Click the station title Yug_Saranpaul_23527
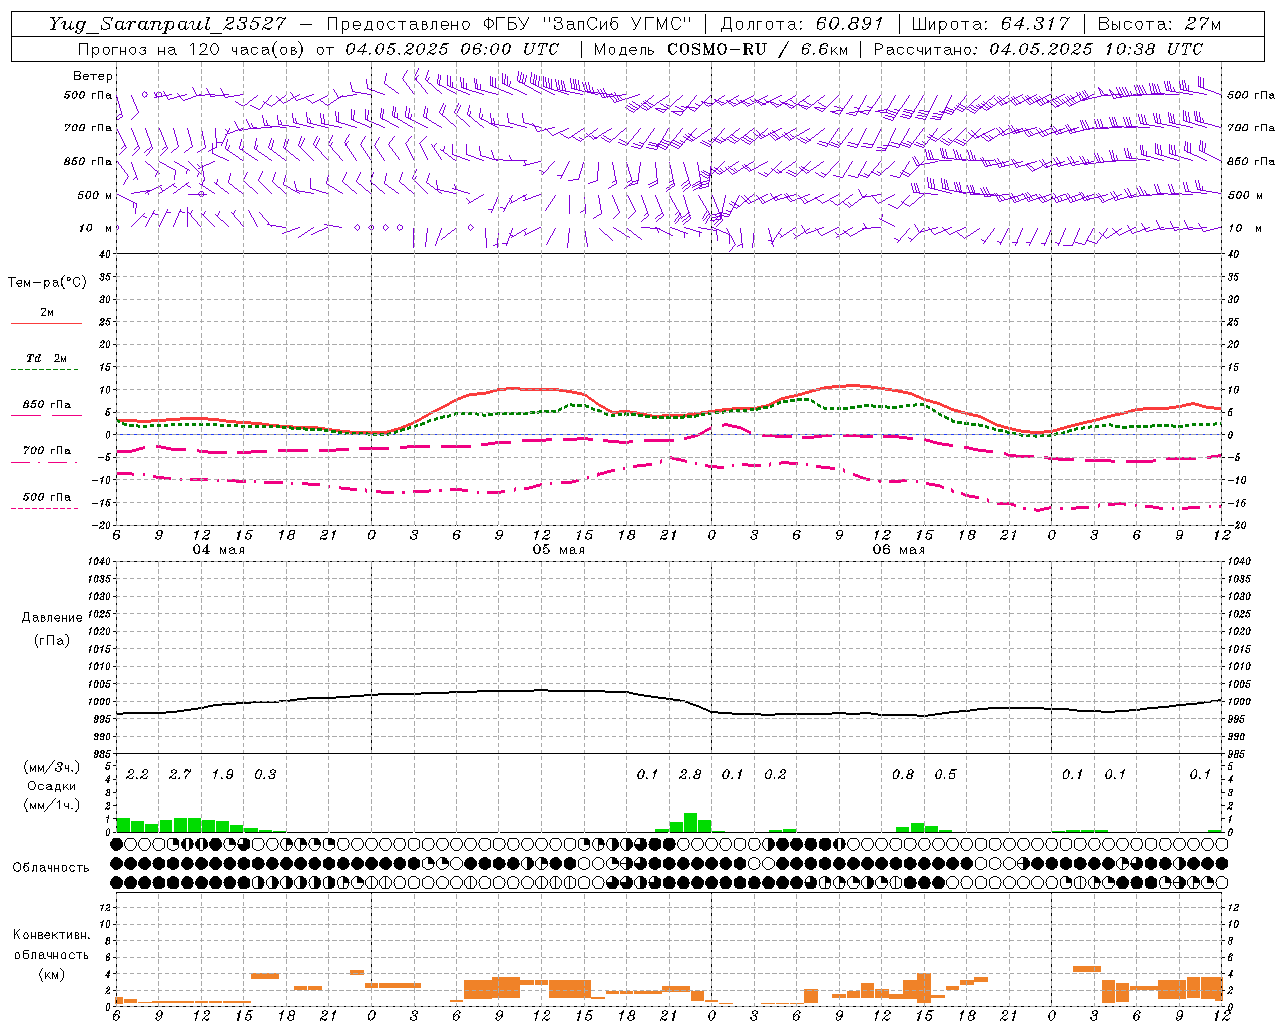Viewport: 1280px width, 1024px height. point(167,24)
